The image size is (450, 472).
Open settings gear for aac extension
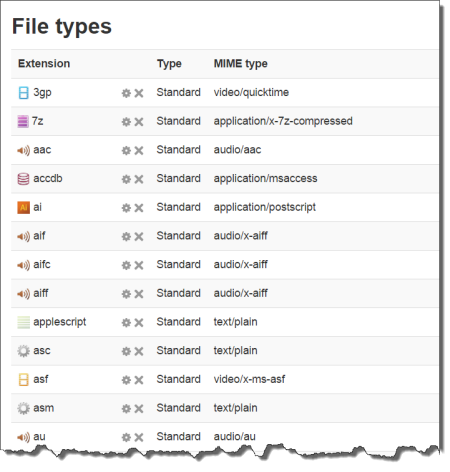coord(126,150)
